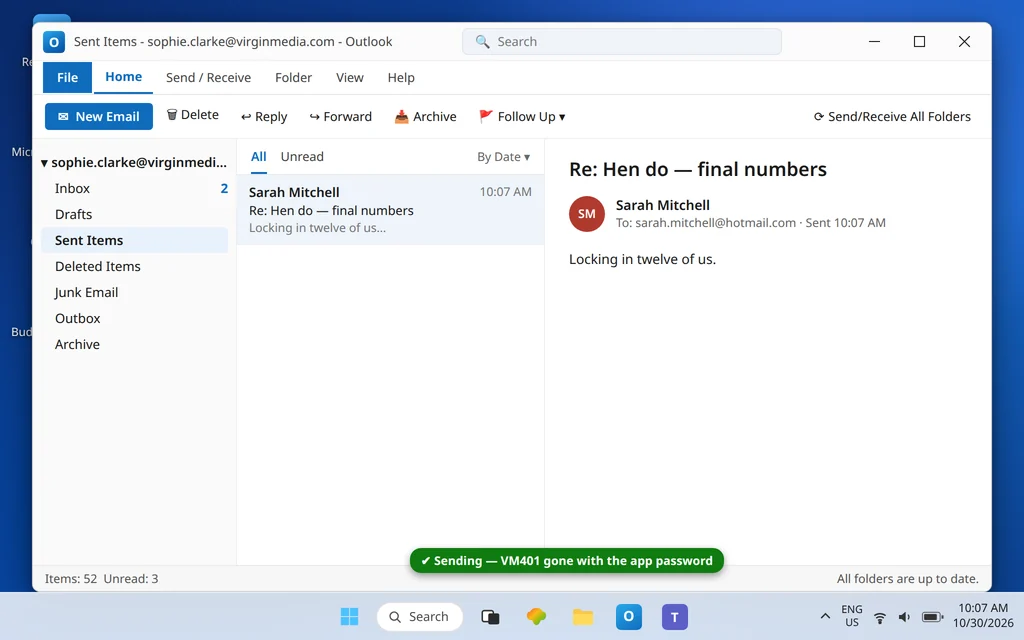Open the Follow Up flag dropdown
The height and width of the screenshot is (640, 1024).
click(x=522, y=116)
